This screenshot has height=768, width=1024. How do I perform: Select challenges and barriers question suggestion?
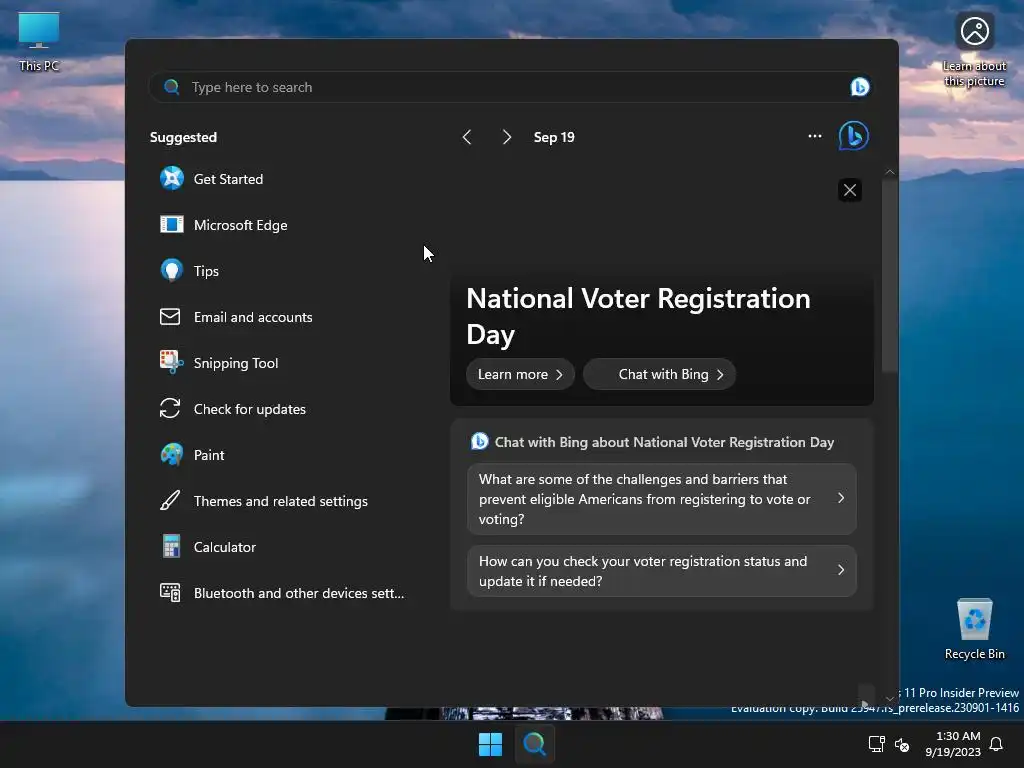pos(662,499)
